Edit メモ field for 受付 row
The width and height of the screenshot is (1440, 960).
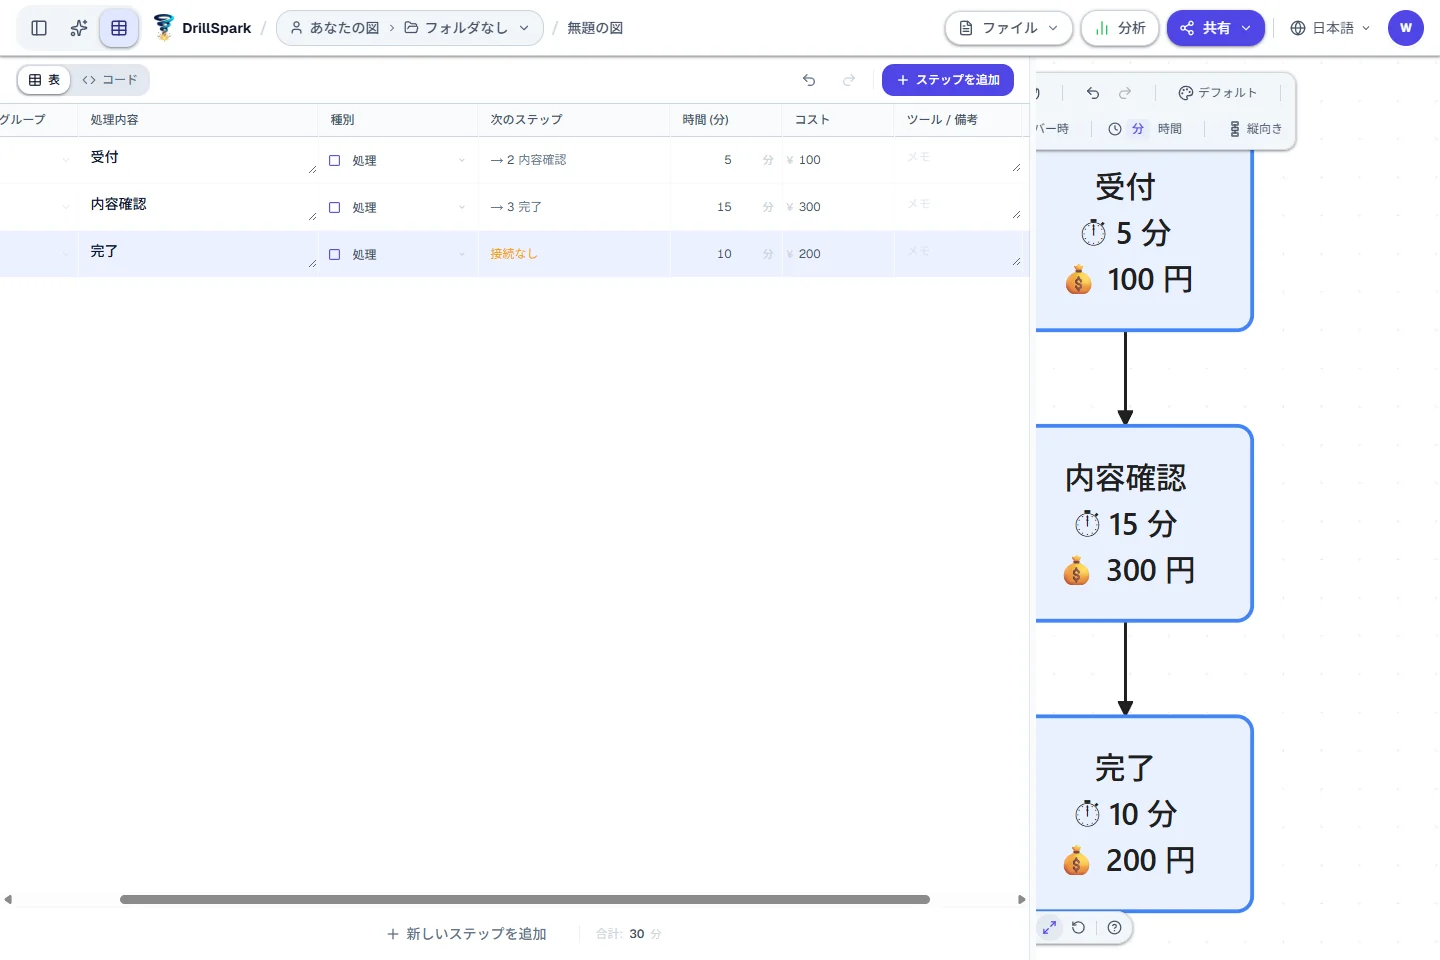click(x=960, y=160)
